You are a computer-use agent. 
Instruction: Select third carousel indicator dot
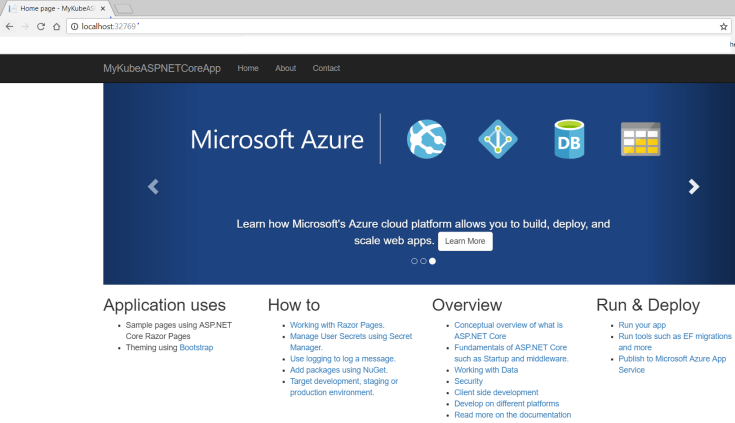[x=432, y=261]
